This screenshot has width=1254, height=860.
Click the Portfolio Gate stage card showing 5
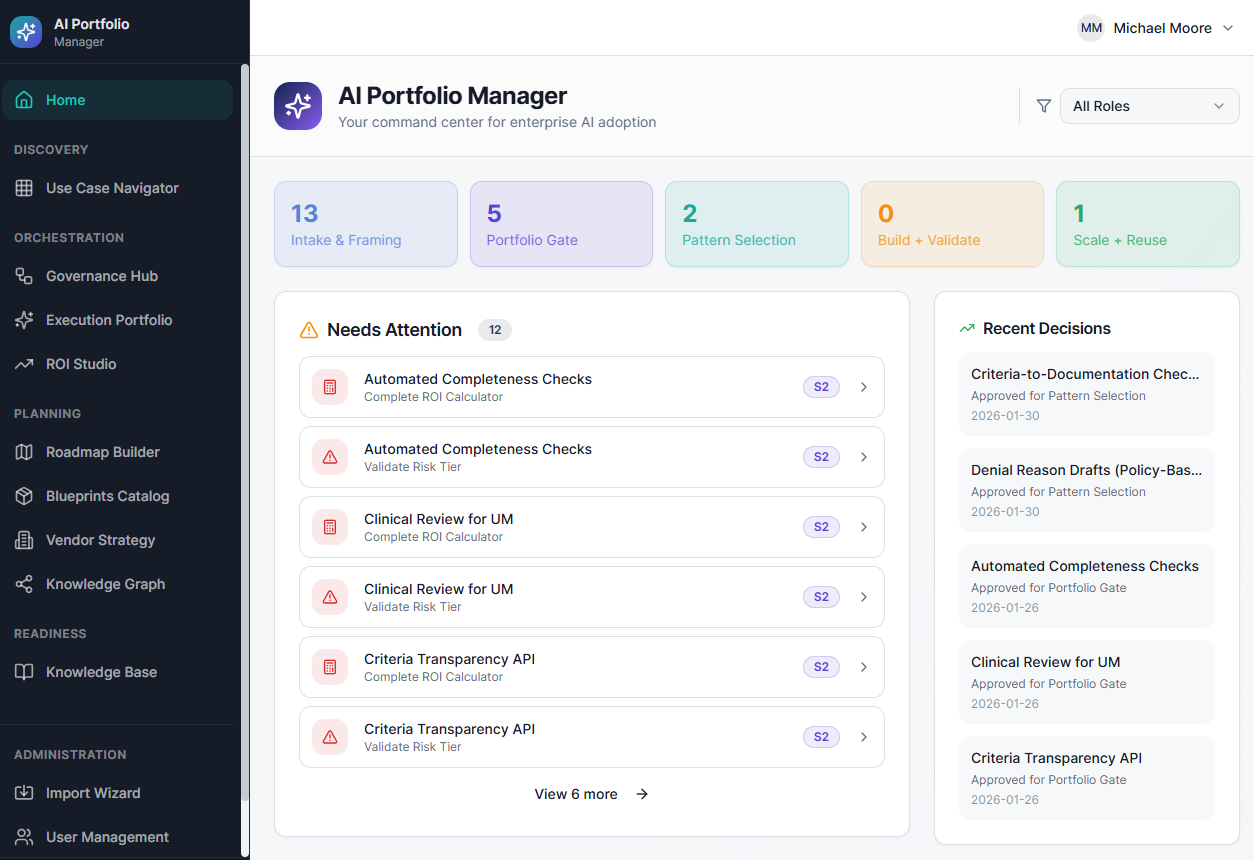561,224
